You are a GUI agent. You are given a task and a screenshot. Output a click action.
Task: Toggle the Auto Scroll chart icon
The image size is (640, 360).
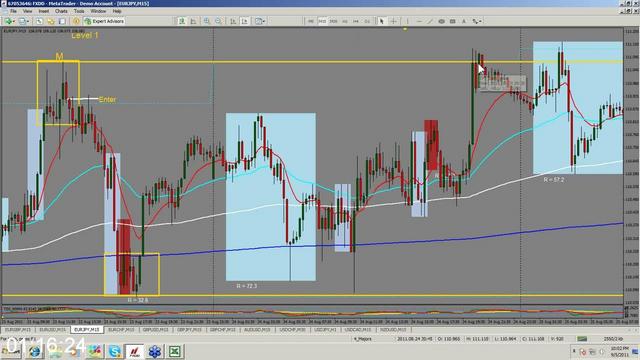pyautogui.click(x=233, y=21)
